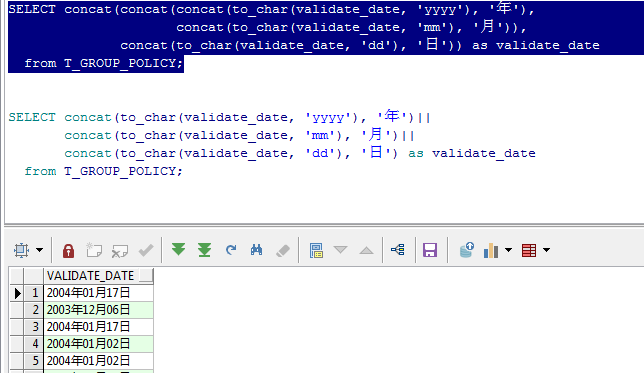Open the select mode dropdown arrow
644x373 pixels.
pyautogui.click(x=39, y=250)
